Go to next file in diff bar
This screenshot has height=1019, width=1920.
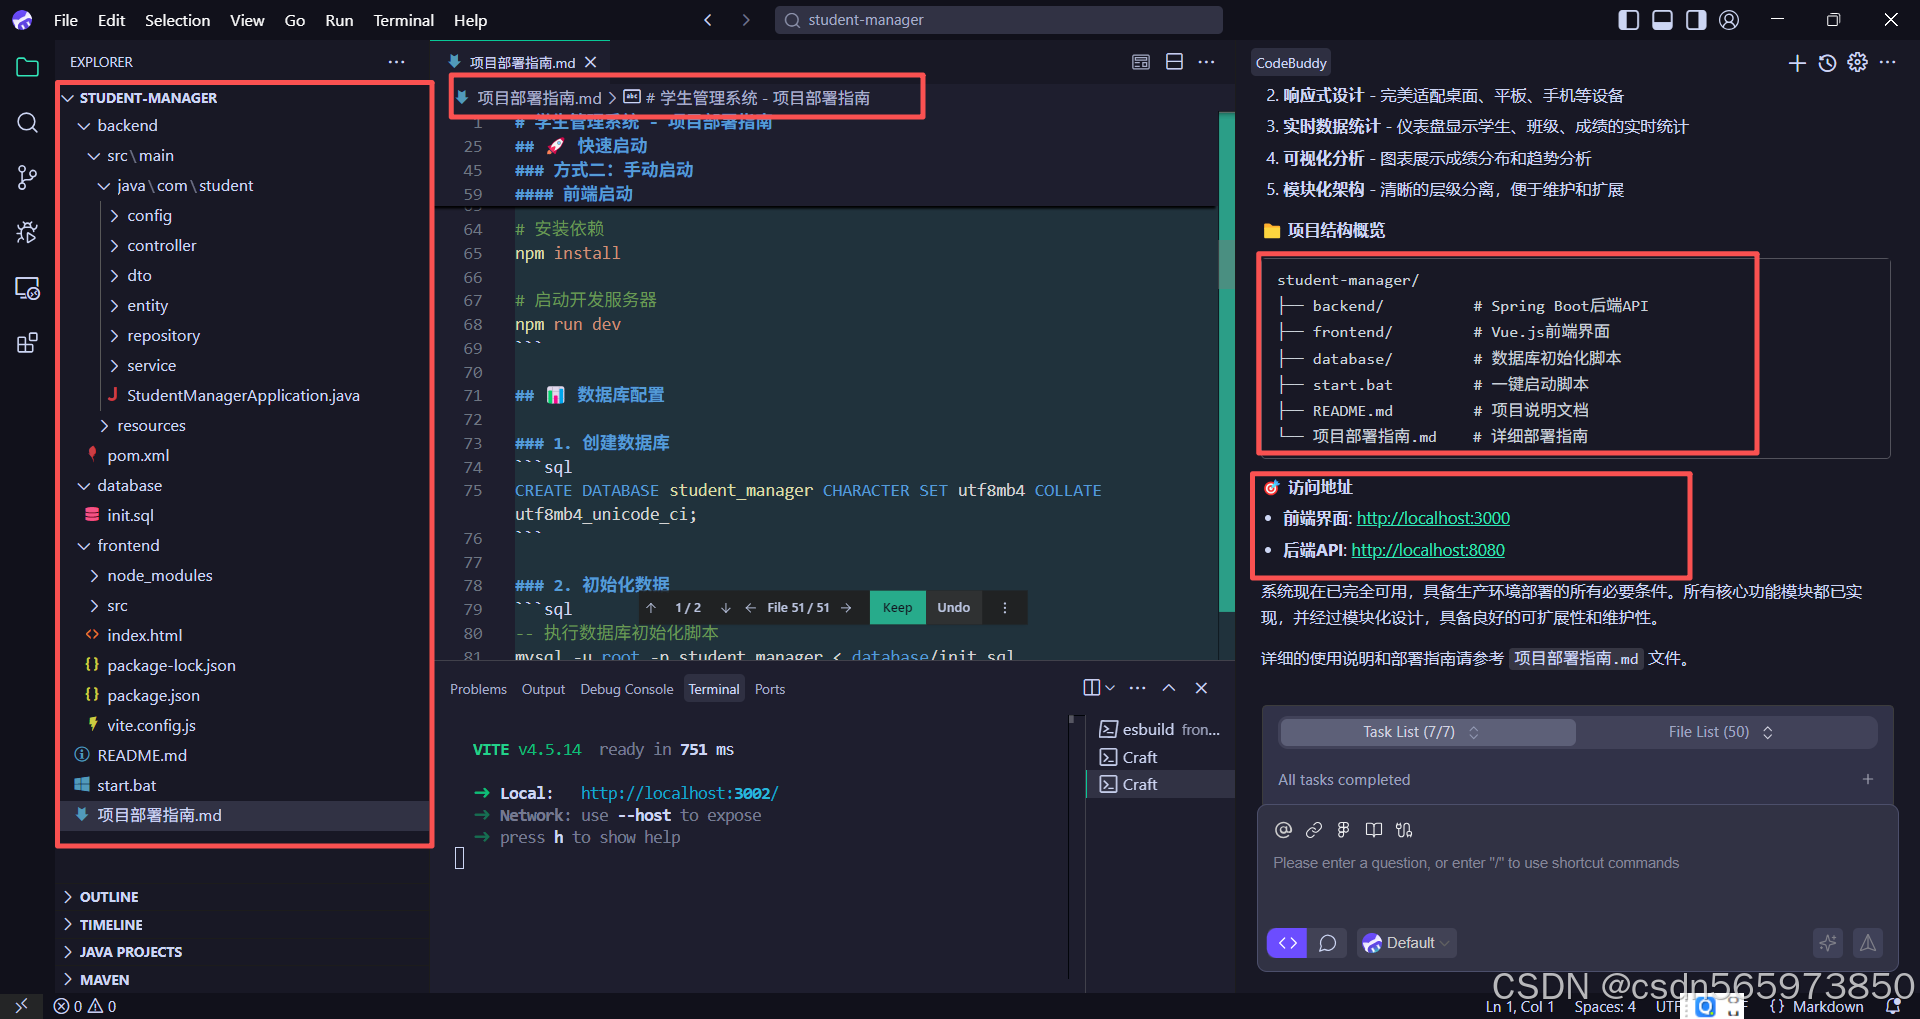tap(846, 608)
